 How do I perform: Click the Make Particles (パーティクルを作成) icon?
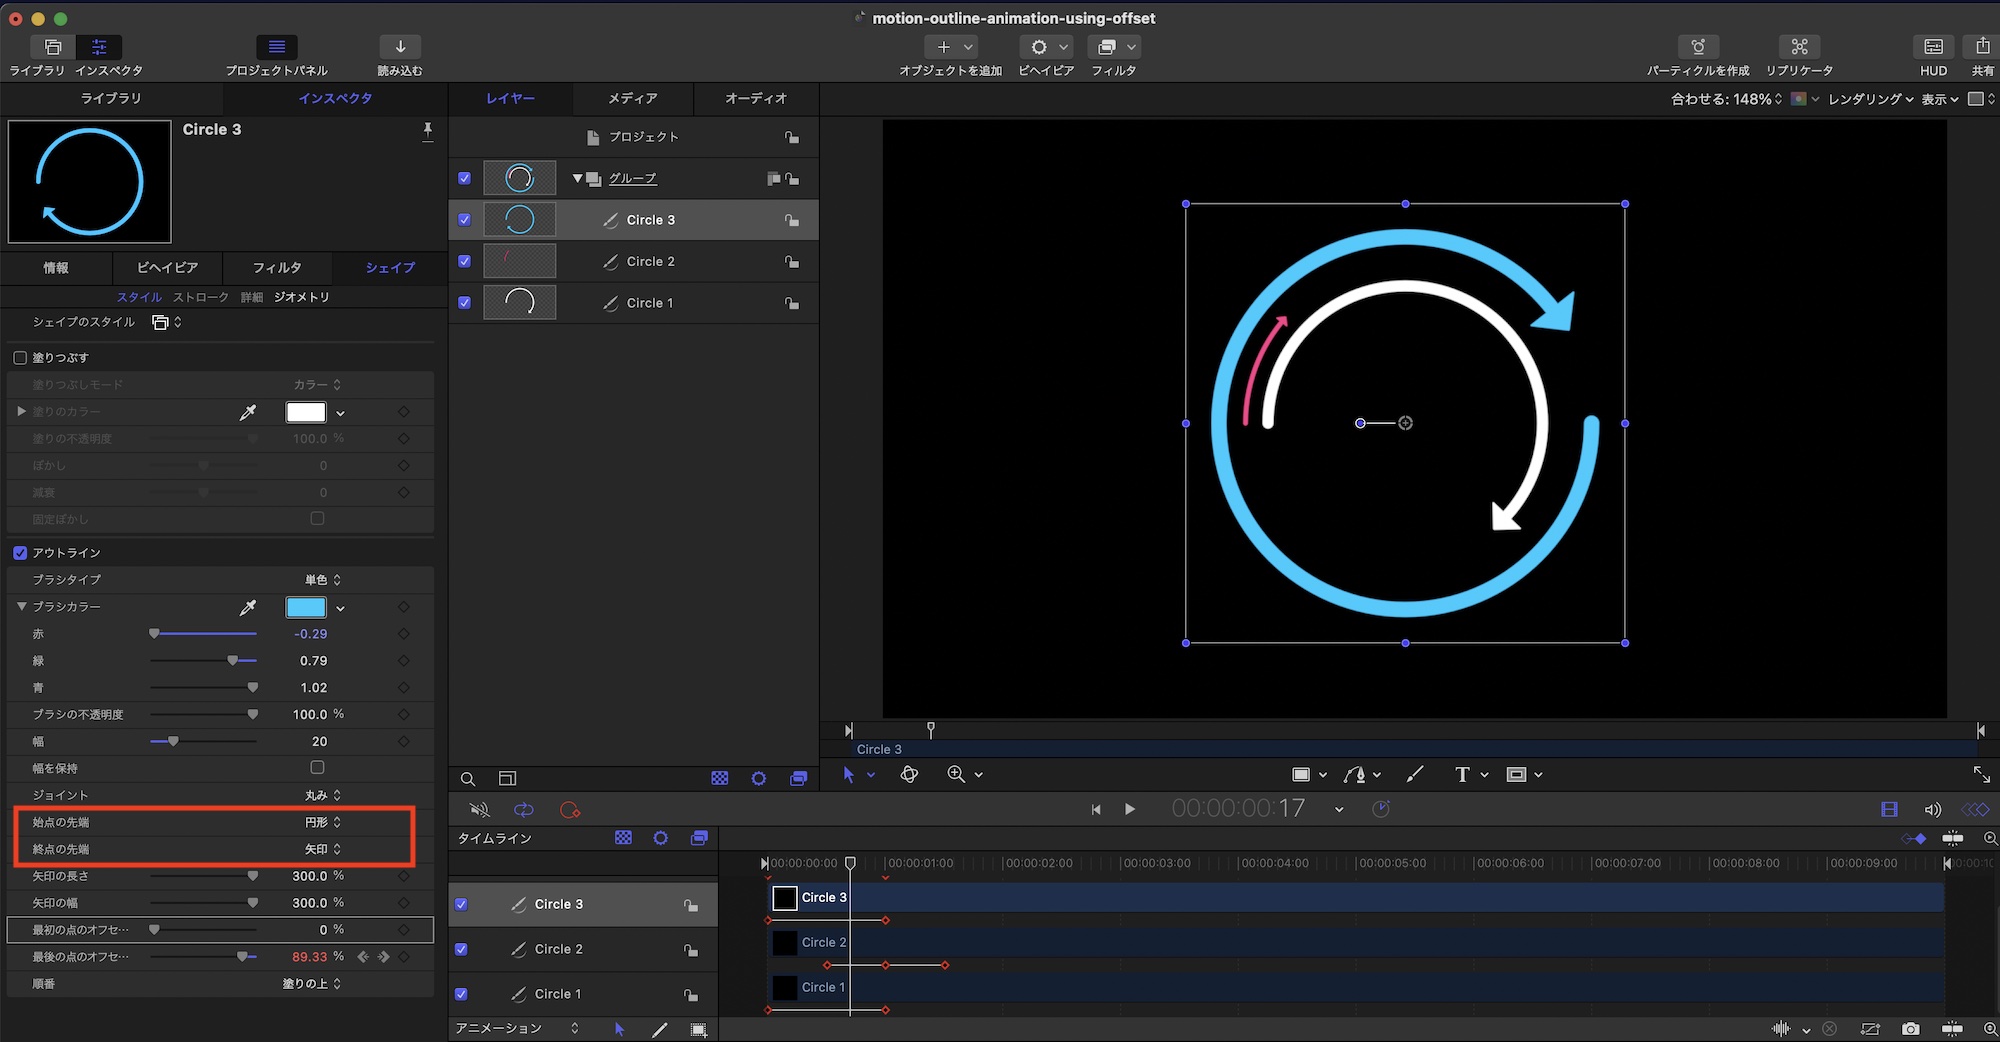point(1697,47)
